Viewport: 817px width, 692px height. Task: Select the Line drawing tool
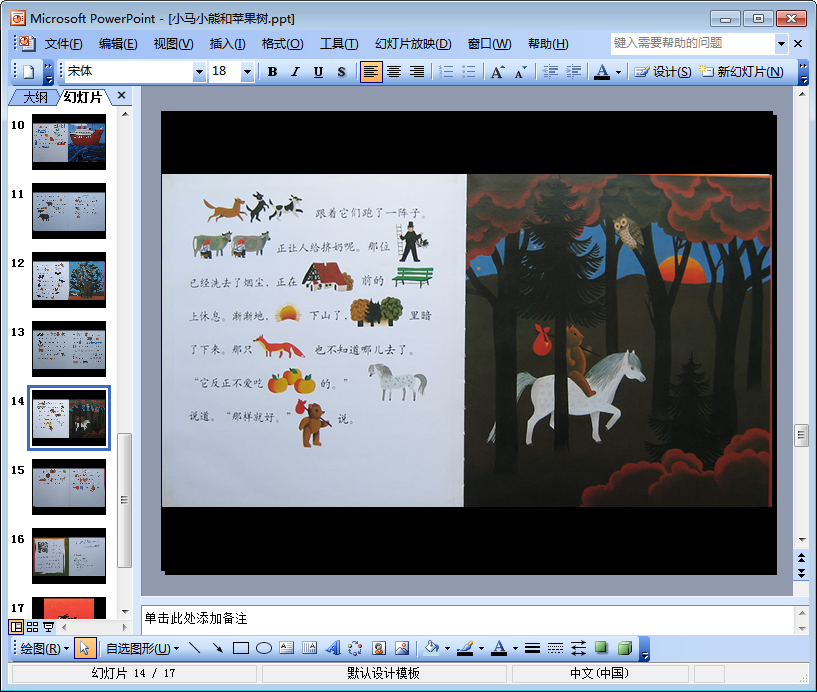tap(194, 648)
